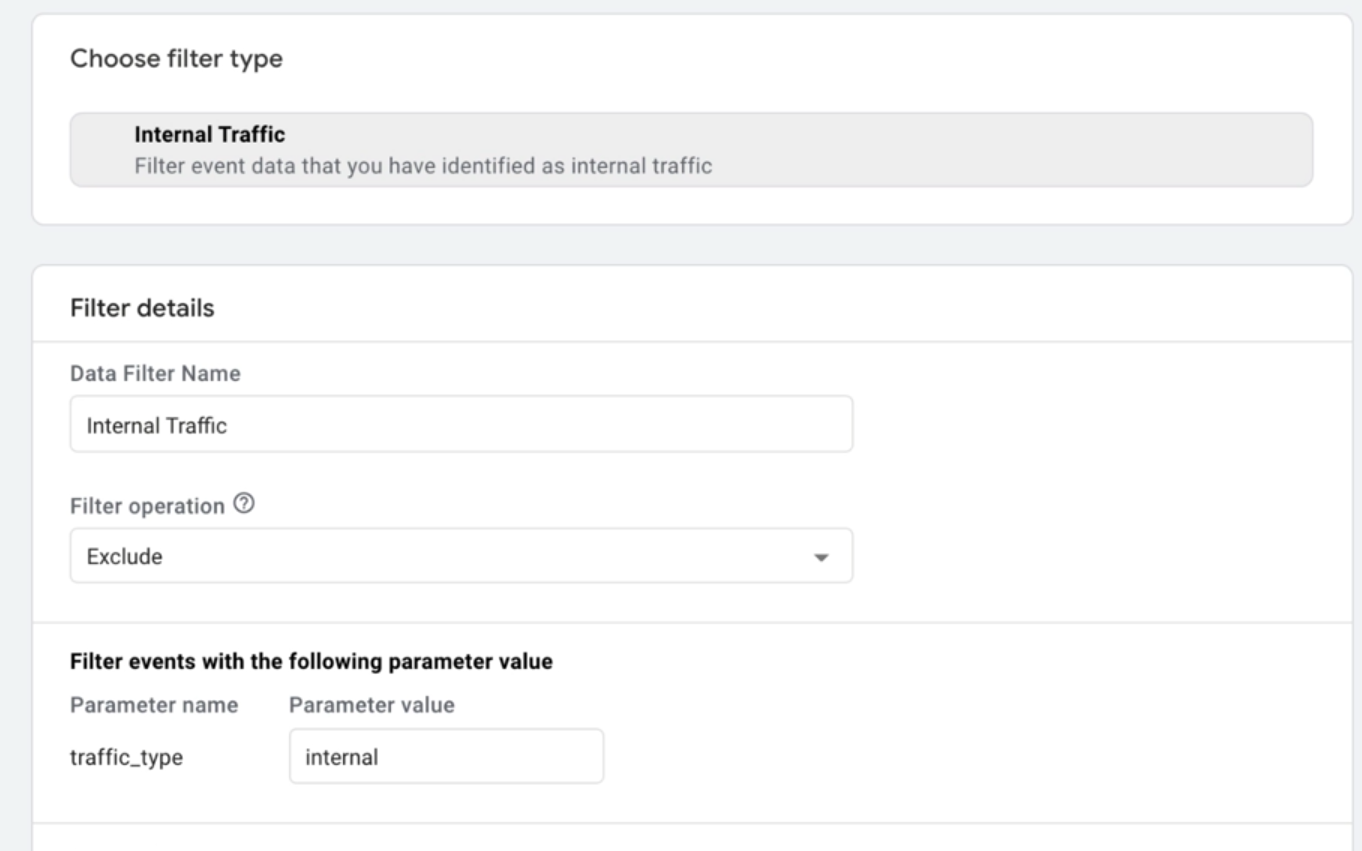Viewport: 1362px width, 851px height.
Task: Click the Data Filter Name label
Action: 155,373
